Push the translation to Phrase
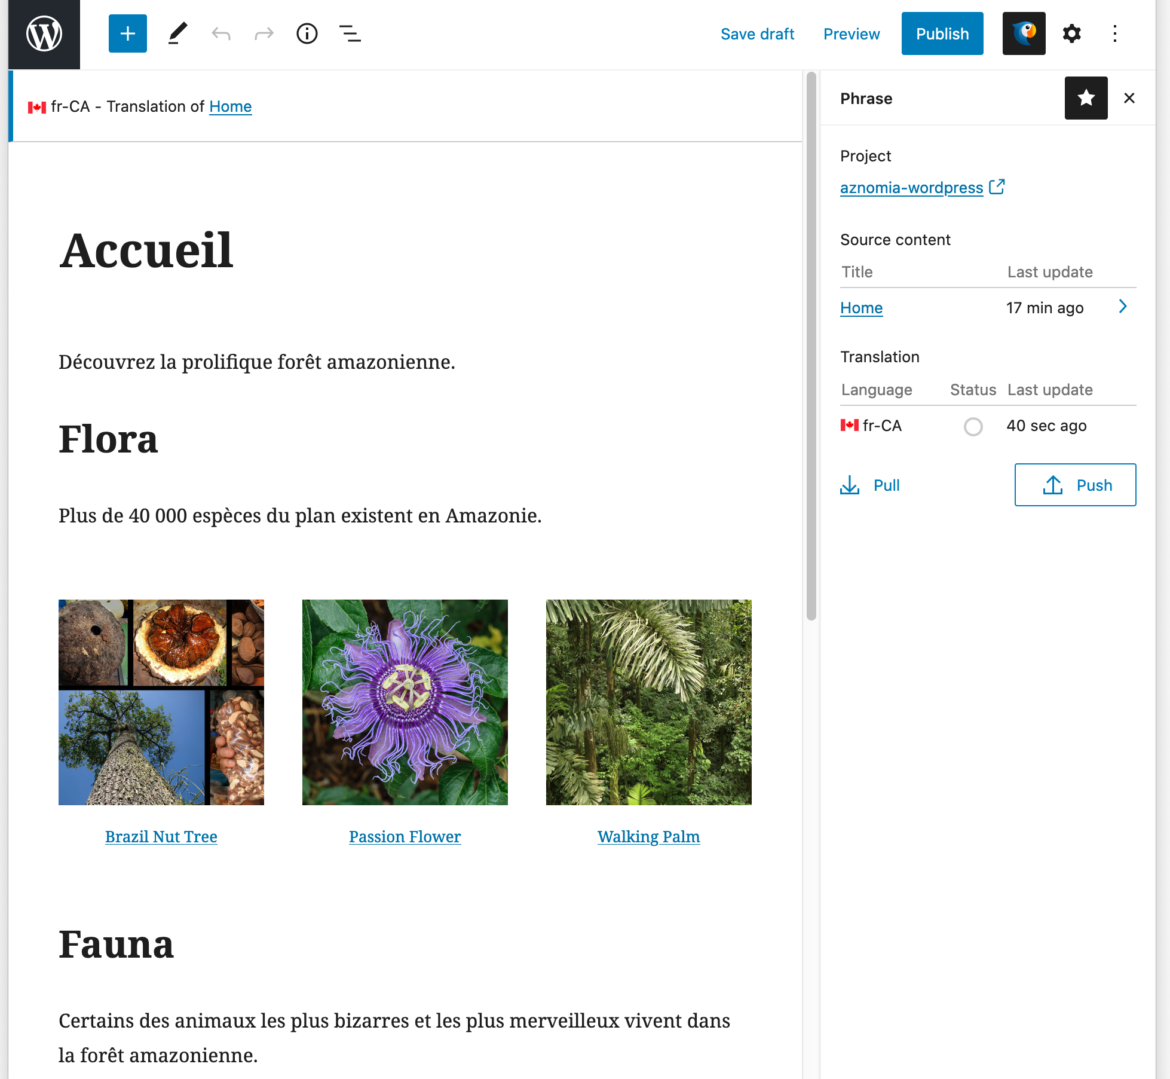 1075,485
